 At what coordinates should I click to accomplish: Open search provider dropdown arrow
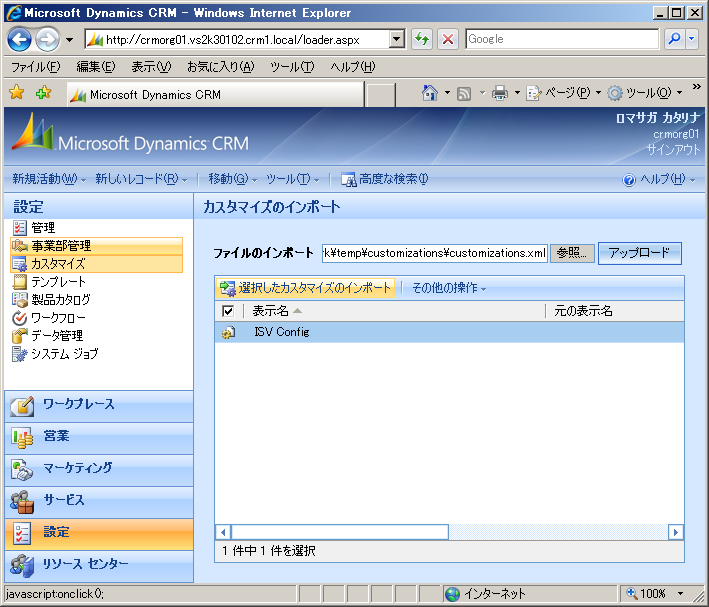[691, 39]
